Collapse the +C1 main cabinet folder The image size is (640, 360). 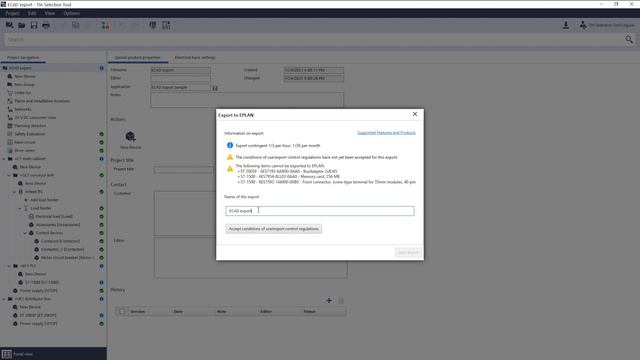(x=4, y=159)
